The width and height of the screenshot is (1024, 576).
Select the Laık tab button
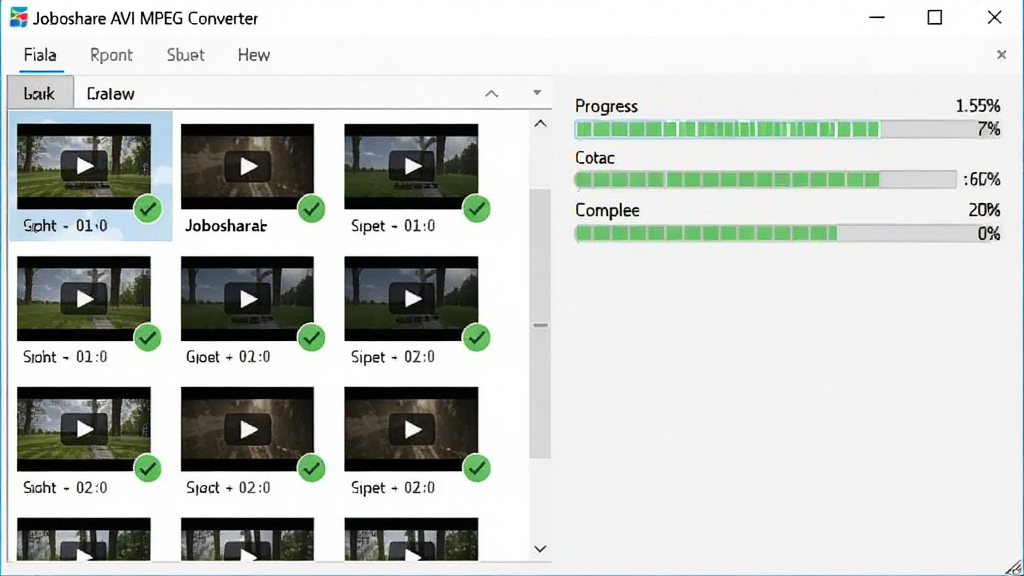(40, 93)
